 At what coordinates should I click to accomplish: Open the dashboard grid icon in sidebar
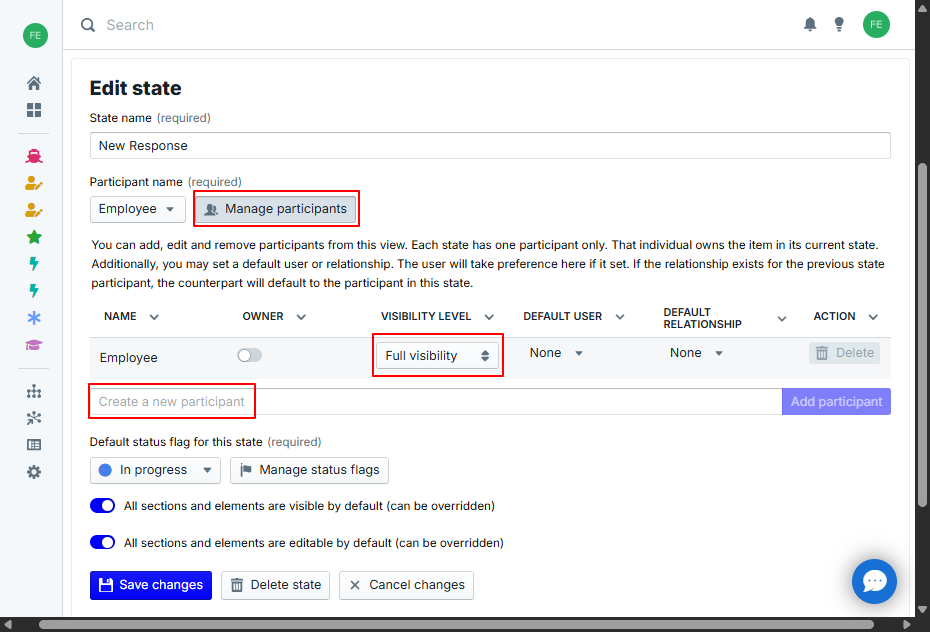point(34,110)
